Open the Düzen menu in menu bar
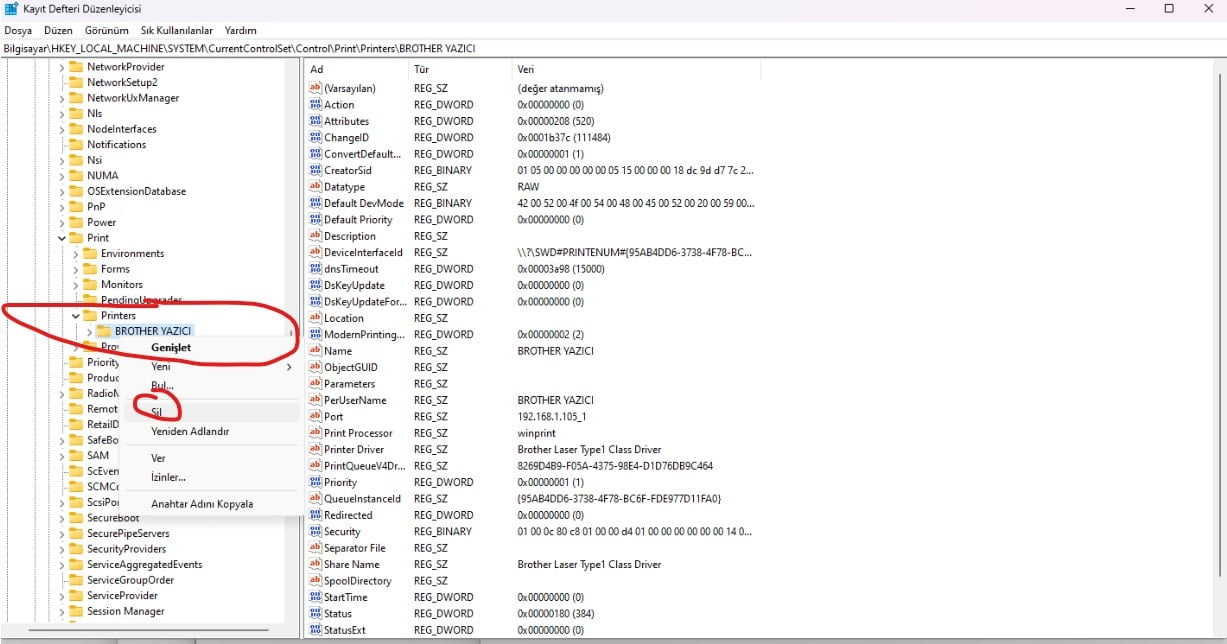This screenshot has height=644, width=1227. pyautogui.click(x=58, y=31)
